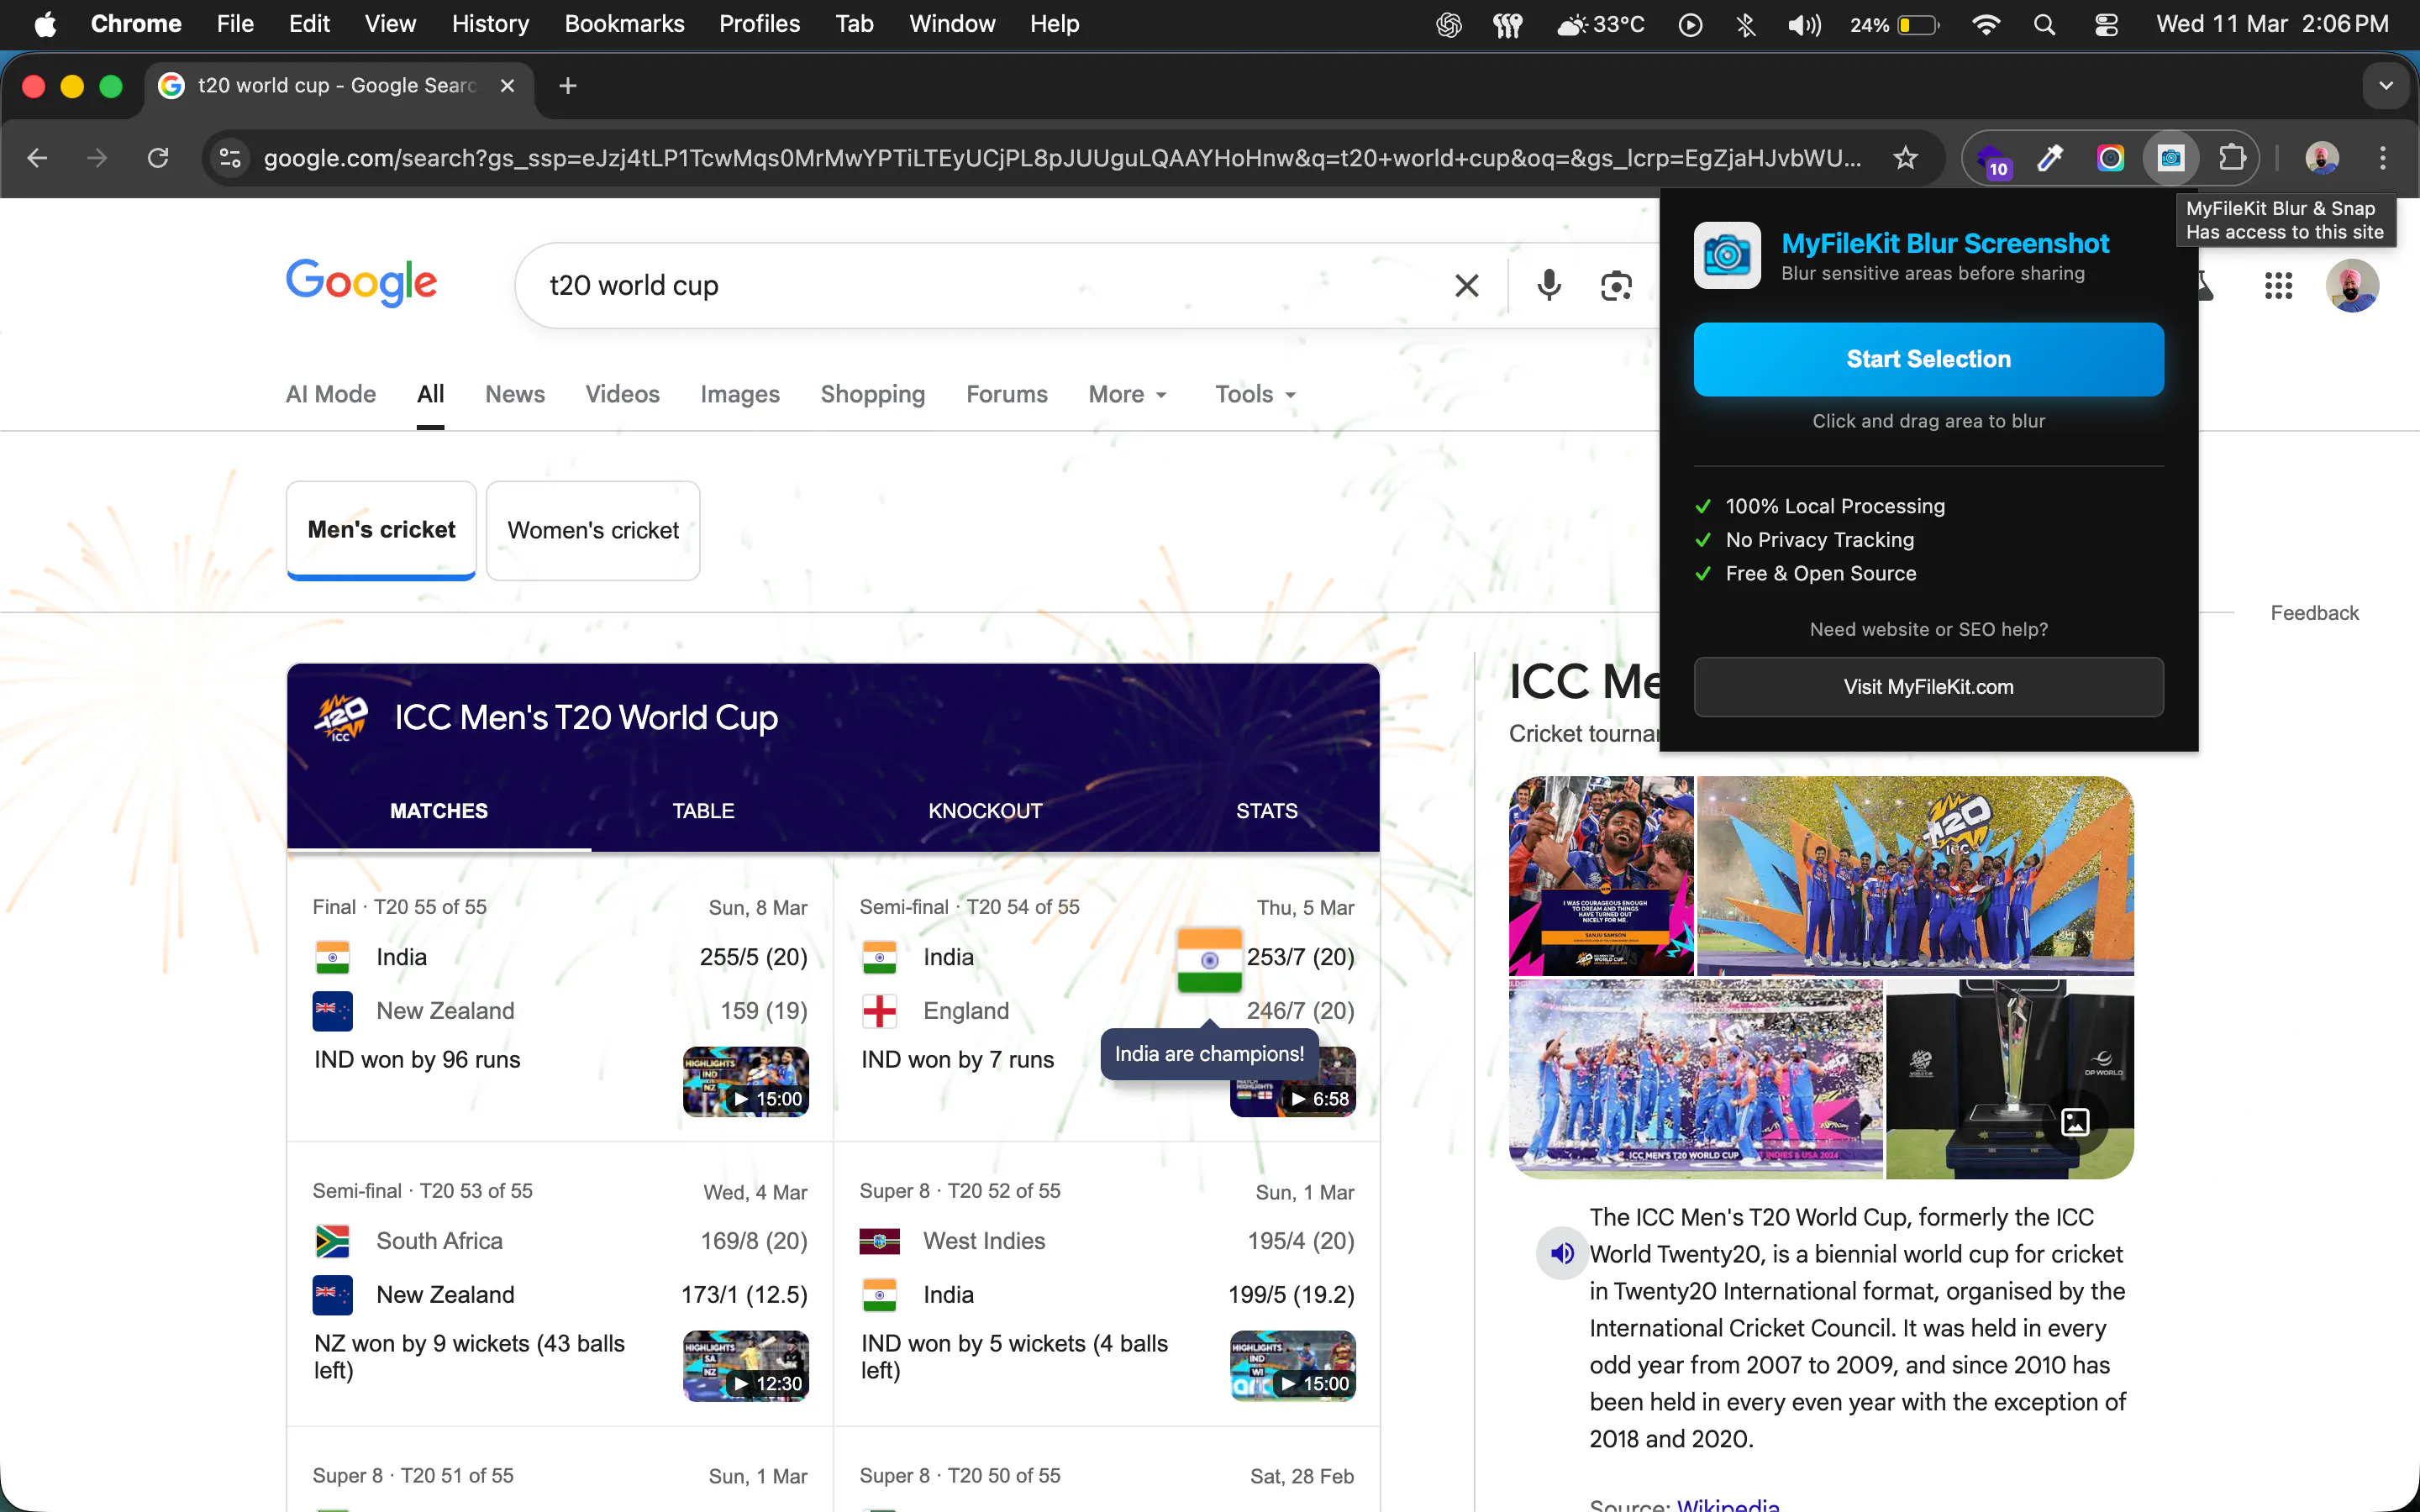
Task: Open the confetti celebration photo thumbnail
Action: click(1696, 1079)
